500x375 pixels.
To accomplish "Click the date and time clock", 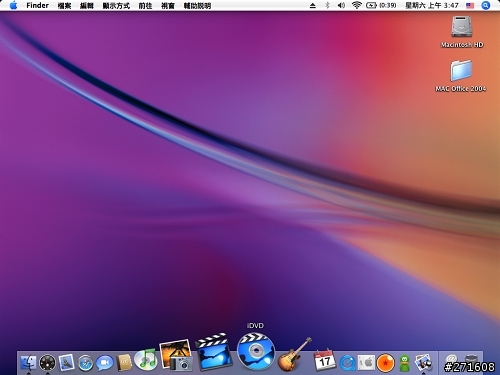I will click(432, 5).
